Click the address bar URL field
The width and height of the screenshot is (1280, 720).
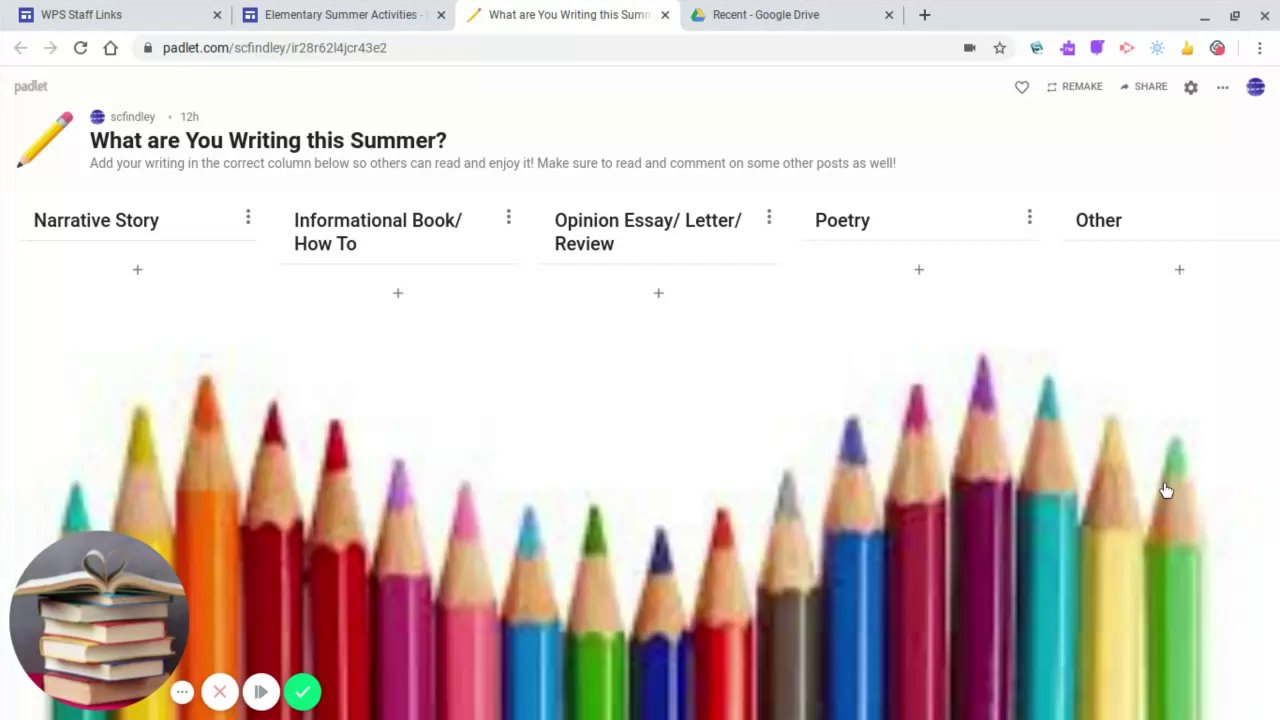point(550,48)
